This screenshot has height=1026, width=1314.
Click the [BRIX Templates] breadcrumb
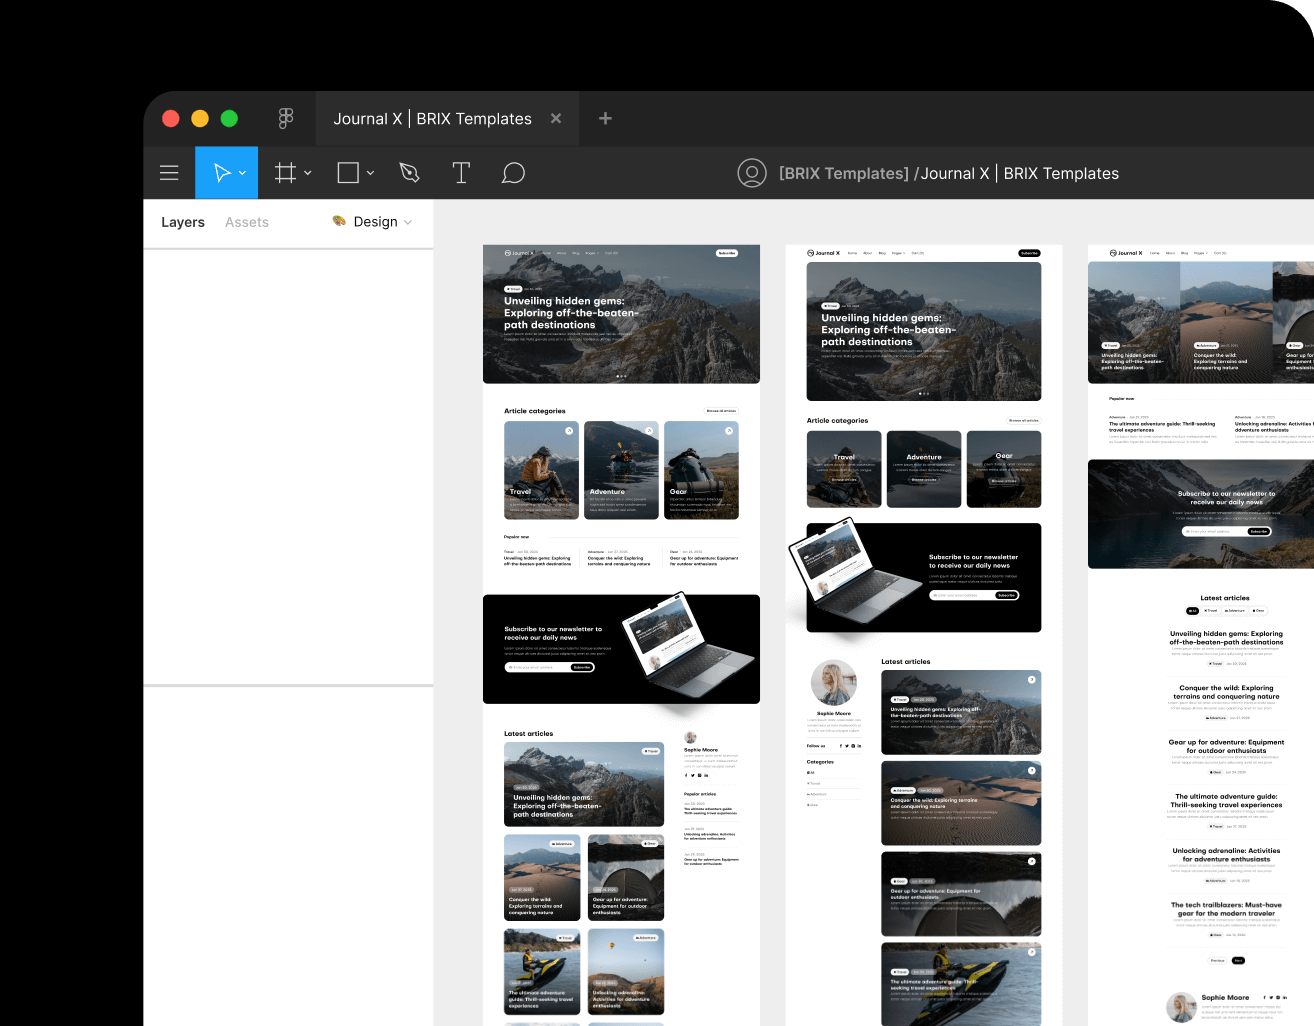point(844,173)
